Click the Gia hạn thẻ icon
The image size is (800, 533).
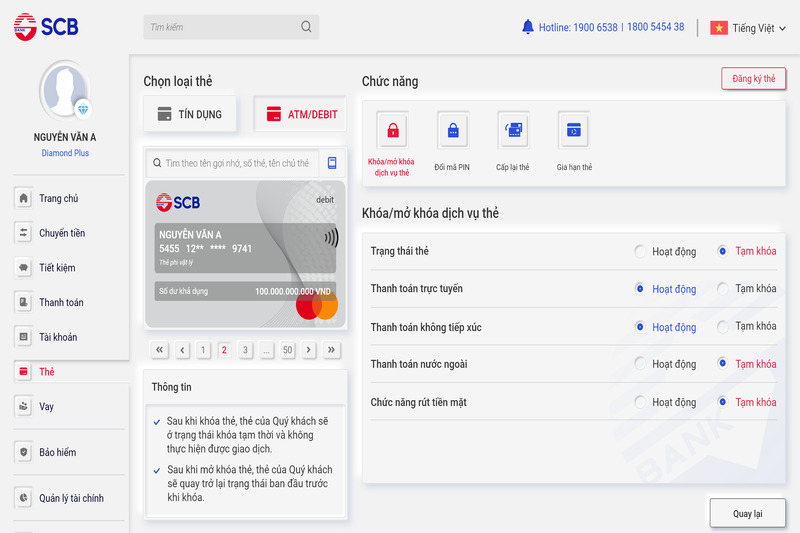coord(574,130)
